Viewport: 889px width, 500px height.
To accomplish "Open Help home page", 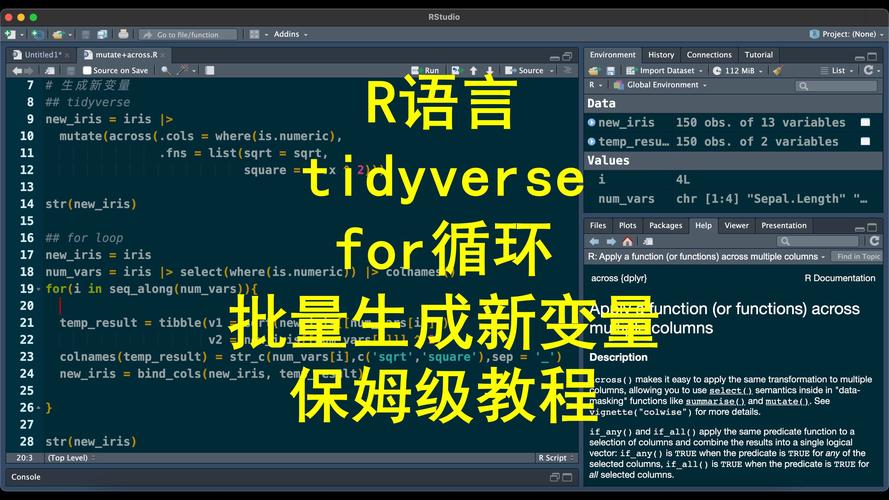I will 627,241.
